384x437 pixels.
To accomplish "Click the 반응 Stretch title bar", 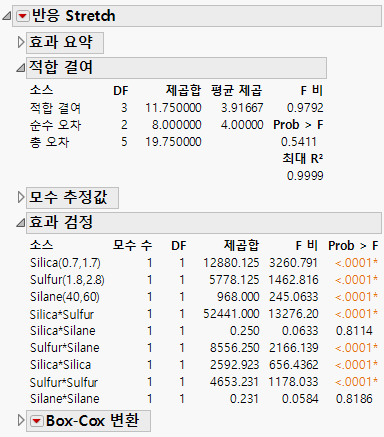I will click(x=197, y=16).
